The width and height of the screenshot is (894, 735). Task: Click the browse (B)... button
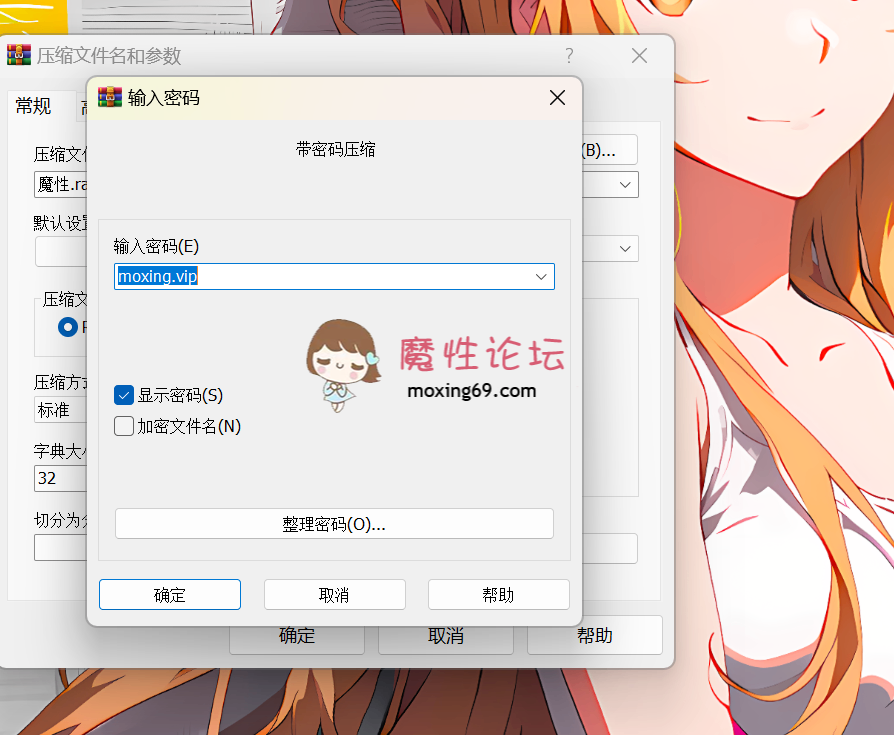click(x=608, y=151)
